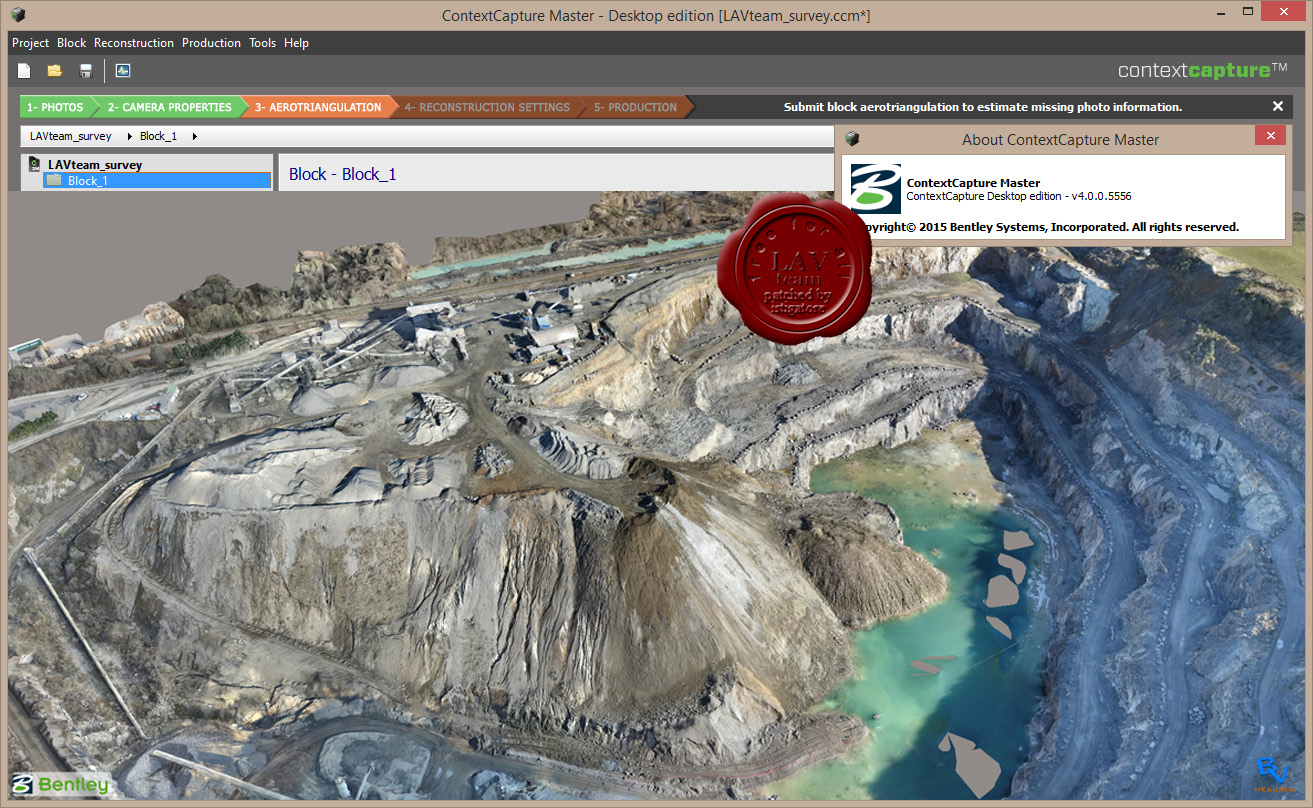Viewport: 1313px width, 808px height.
Task: Click the Bentley logo in the About dialog
Action: 875,189
